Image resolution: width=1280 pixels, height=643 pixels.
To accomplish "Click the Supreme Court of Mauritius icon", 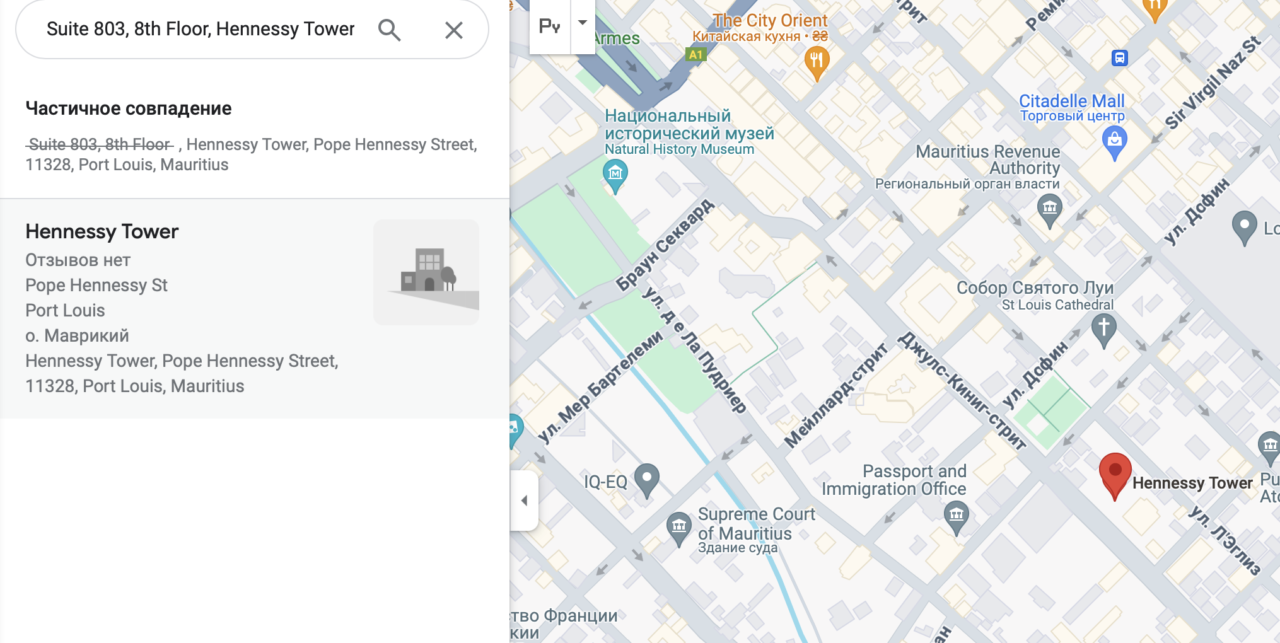I will click(x=680, y=526).
